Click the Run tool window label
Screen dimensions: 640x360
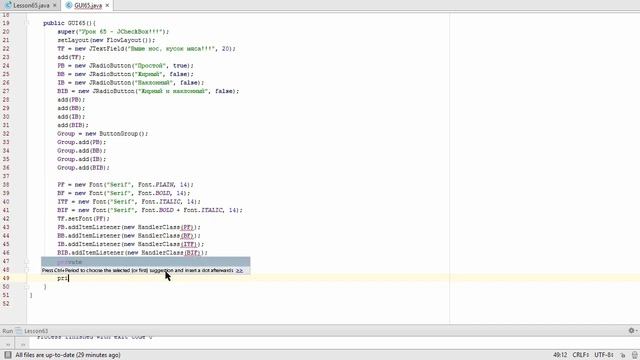(x=8, y=331)
